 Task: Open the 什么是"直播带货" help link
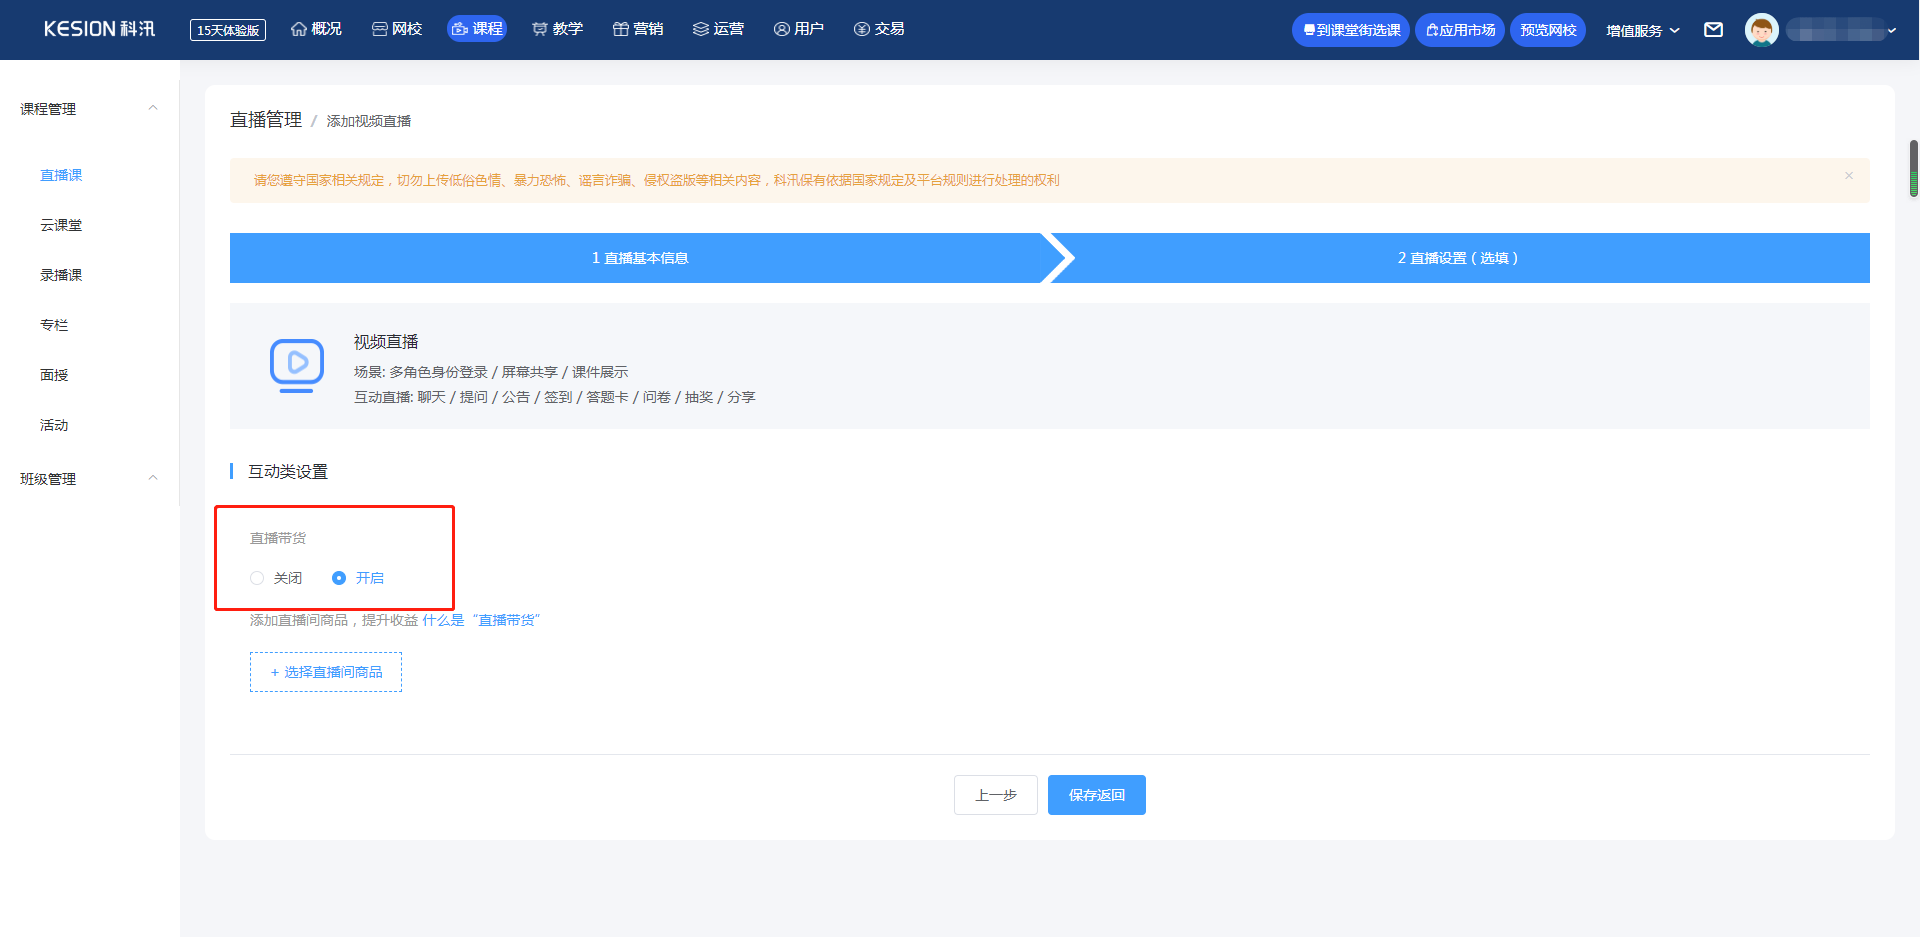pos(481,620)
